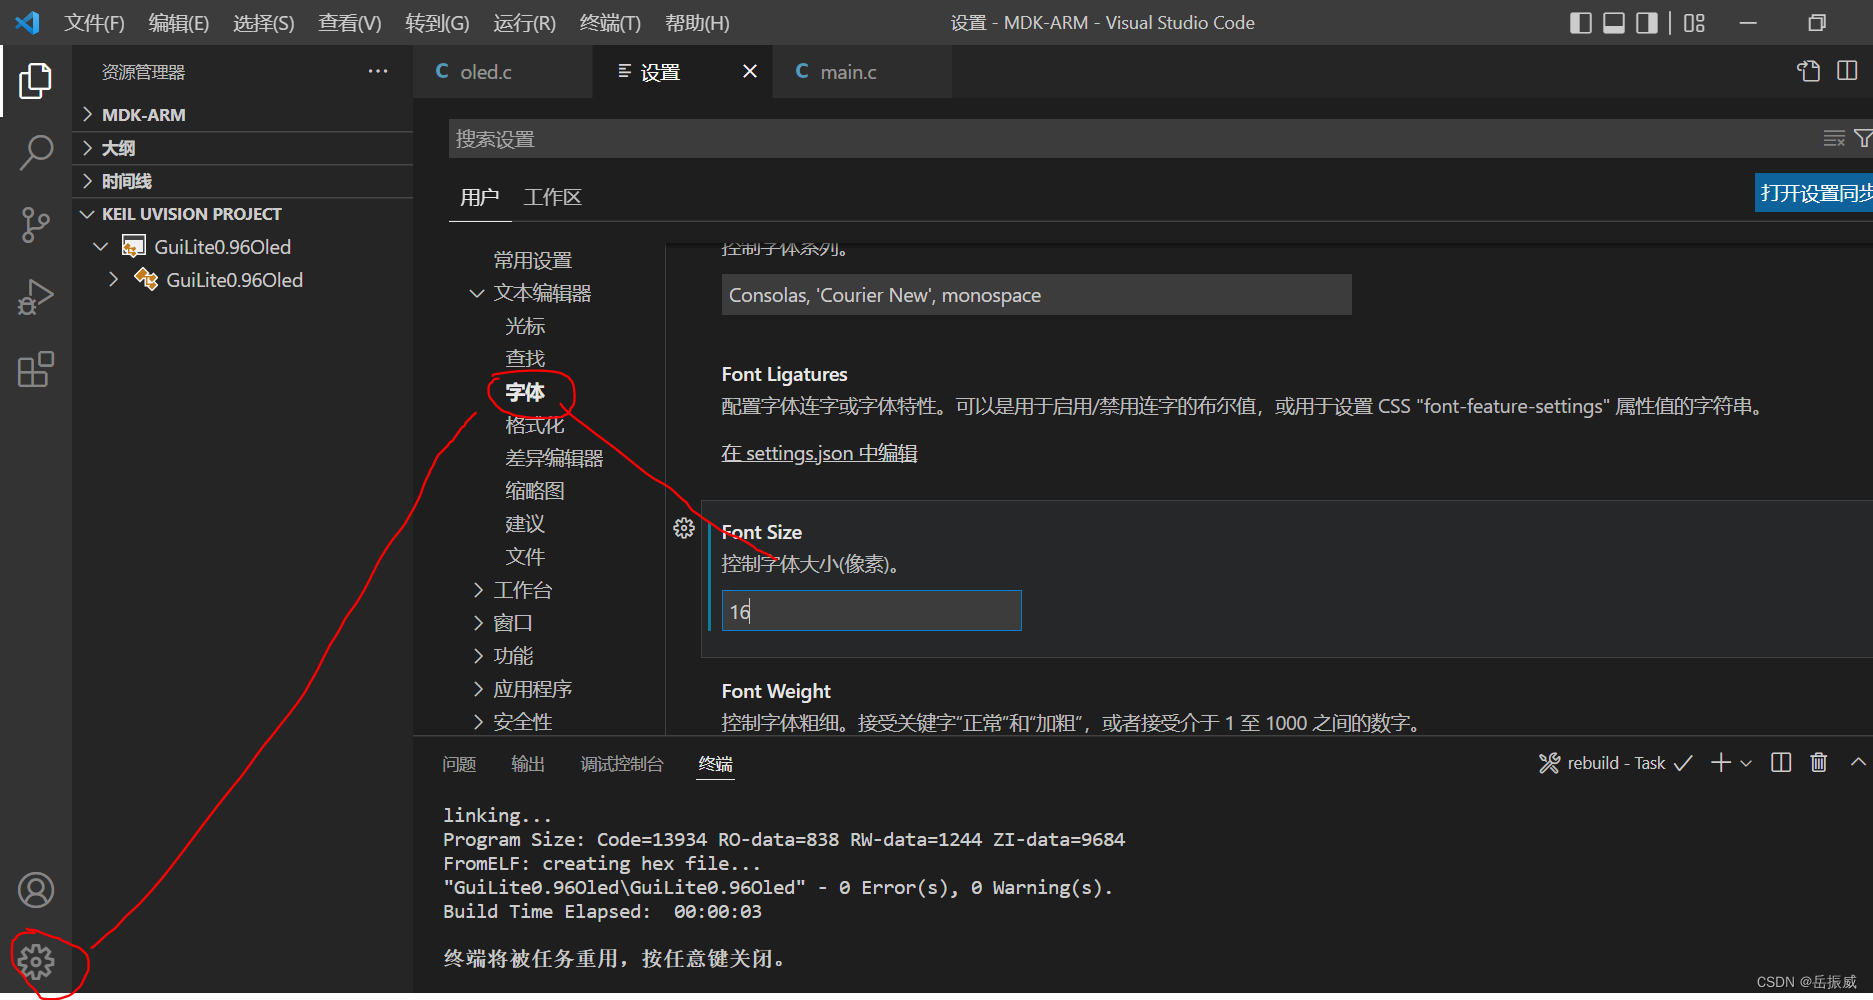Open the Source Control view
Viewport: 1873px width, 1000px height.
coord(36,225)
